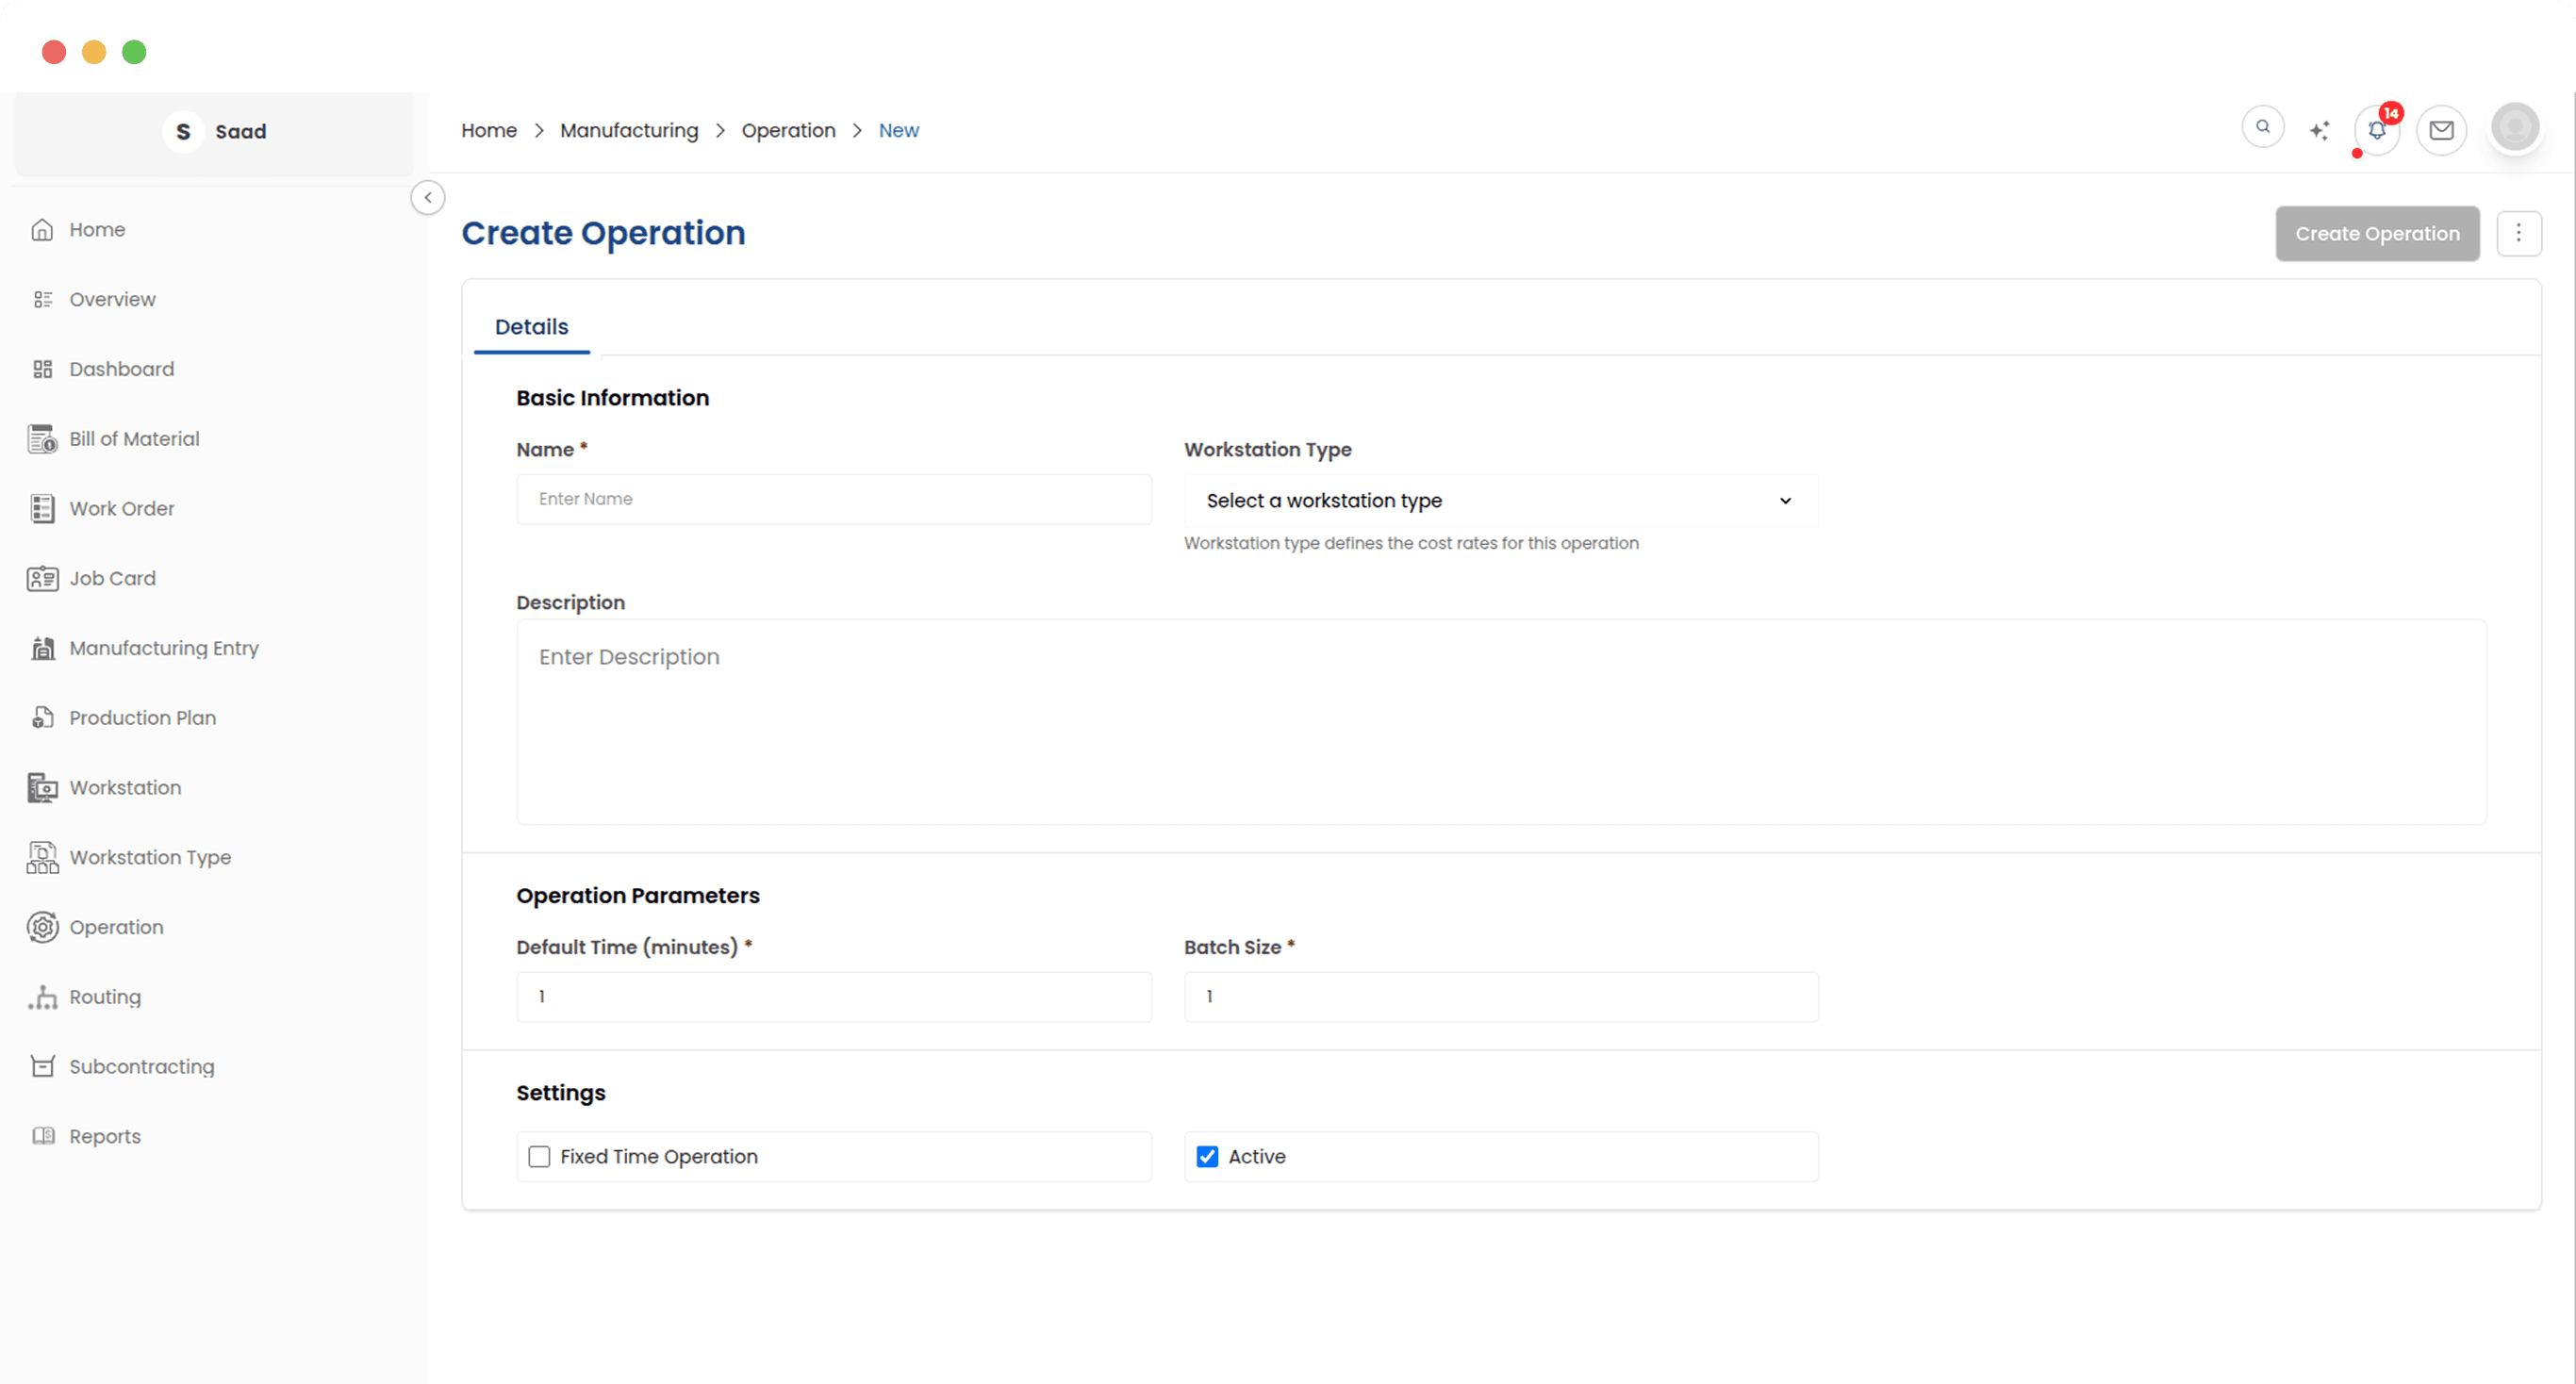
Task: Uncheck the Active checkbox
Action: coord(1207,1156)
